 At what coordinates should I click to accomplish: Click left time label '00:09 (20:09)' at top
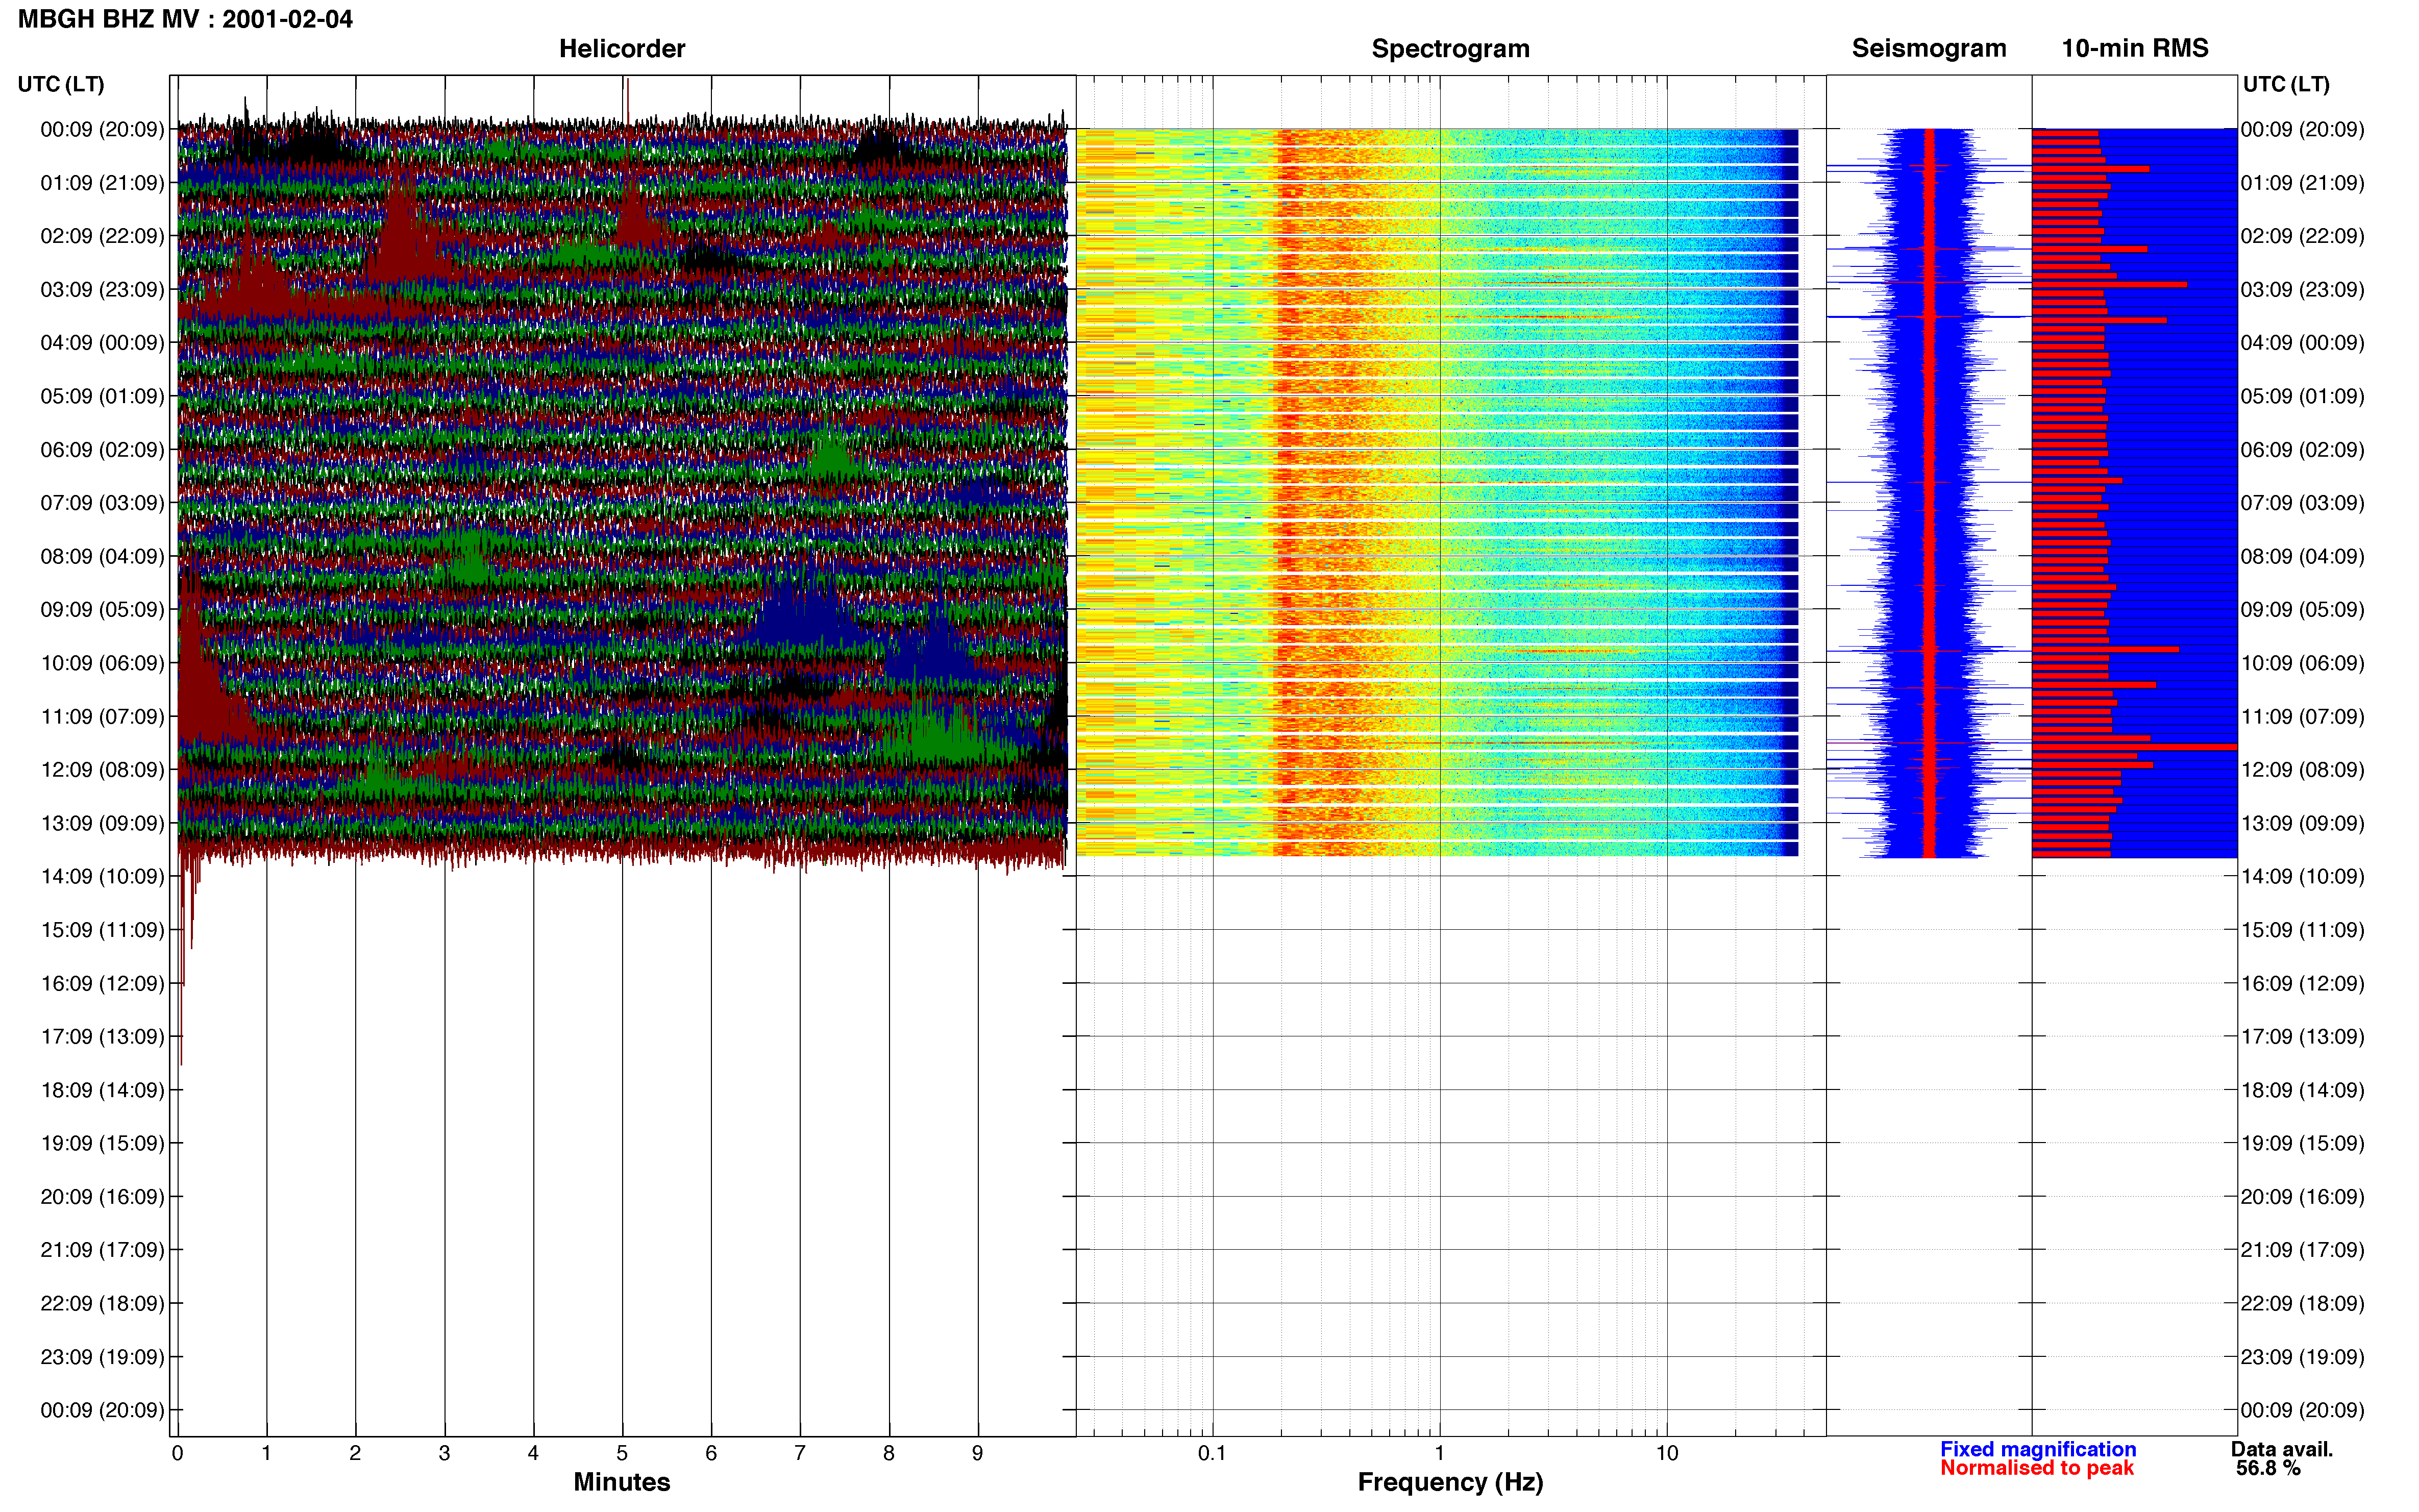pyautogui.click(x=102, y=129)
